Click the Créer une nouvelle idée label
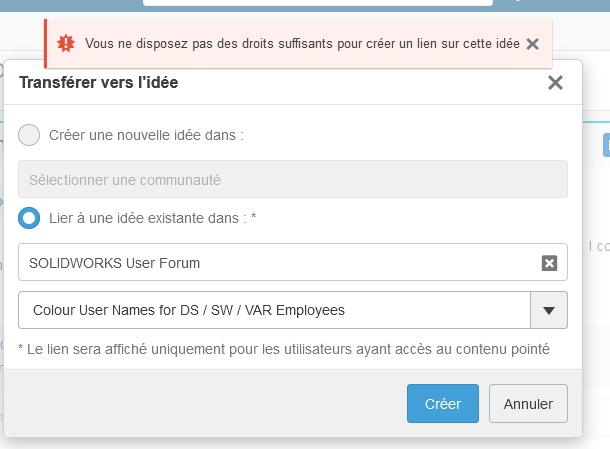This screenshot has height=449, width=610. [146, 135]
